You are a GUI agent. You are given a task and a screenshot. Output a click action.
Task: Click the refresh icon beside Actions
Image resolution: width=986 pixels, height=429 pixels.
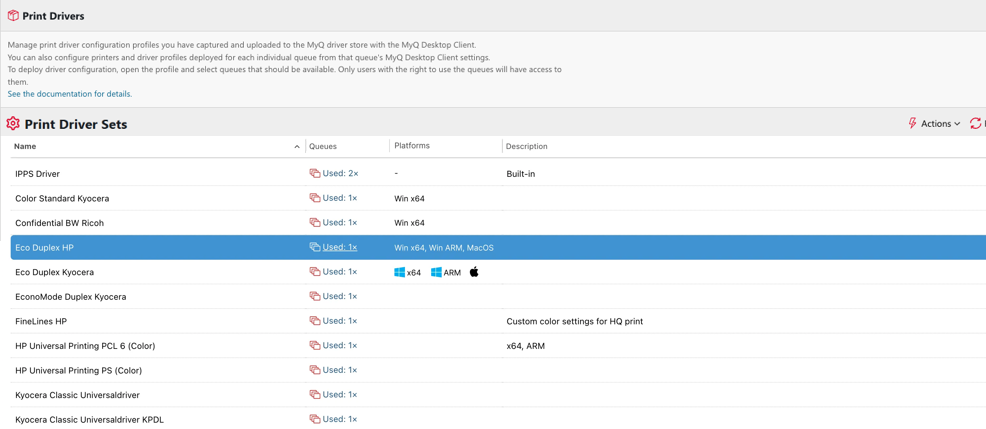[x=975, y=124]
